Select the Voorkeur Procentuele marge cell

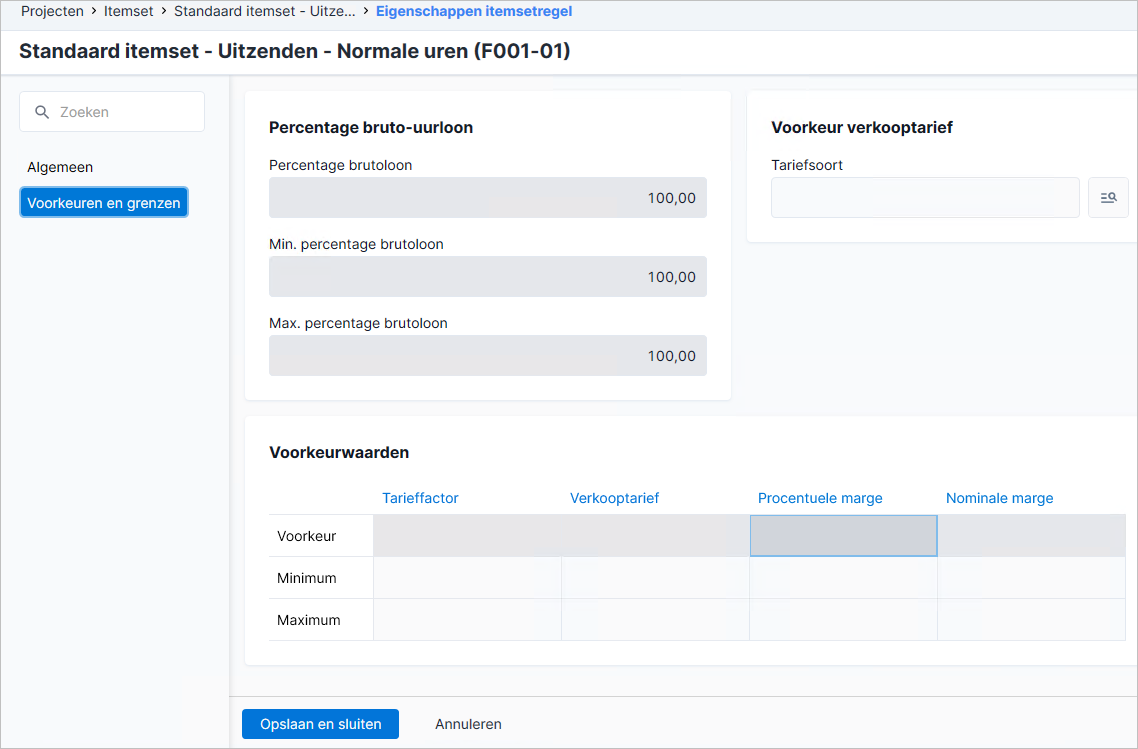(x=843, y=536)
